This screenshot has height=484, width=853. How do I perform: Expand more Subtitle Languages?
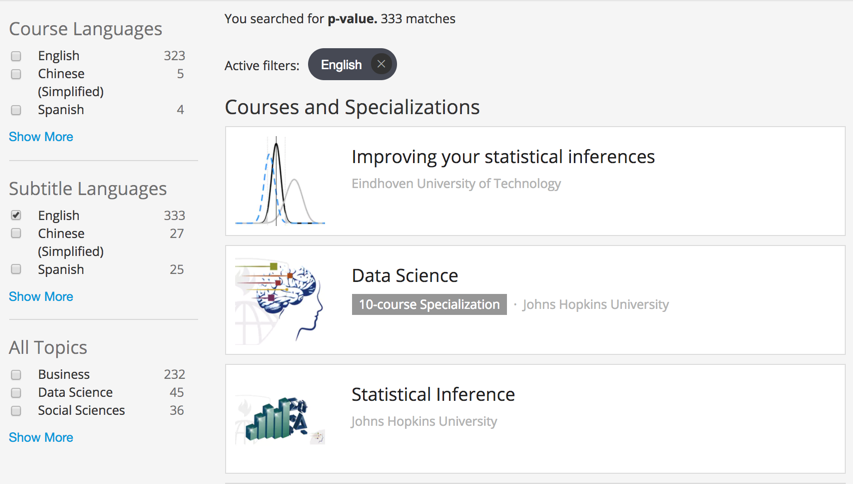tap(41, 297)
